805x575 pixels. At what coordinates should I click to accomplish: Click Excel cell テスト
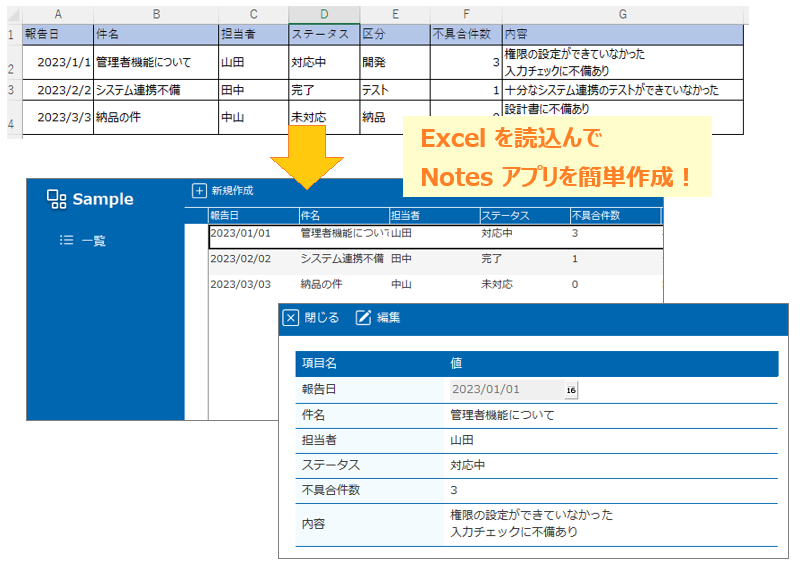pos(395,90)
